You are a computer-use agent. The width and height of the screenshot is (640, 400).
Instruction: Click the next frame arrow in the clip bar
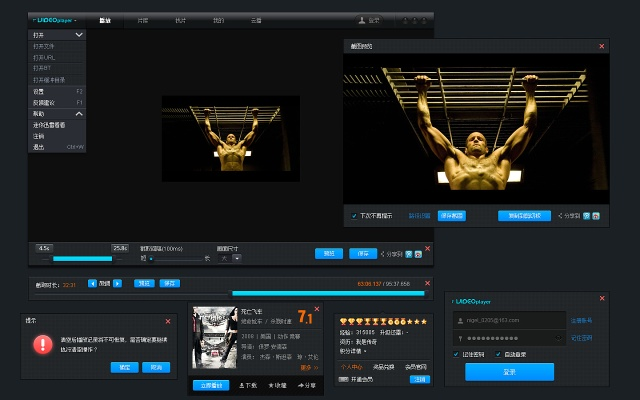(117, 284)
